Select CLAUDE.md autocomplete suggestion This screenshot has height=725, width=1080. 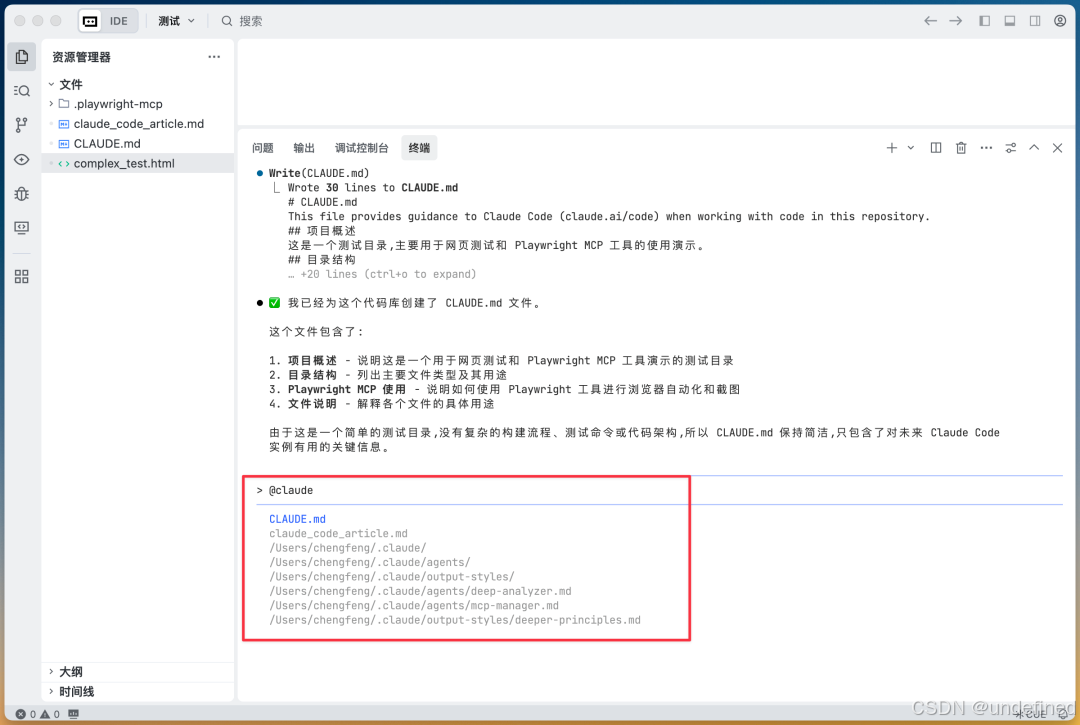tap(297, 519)
